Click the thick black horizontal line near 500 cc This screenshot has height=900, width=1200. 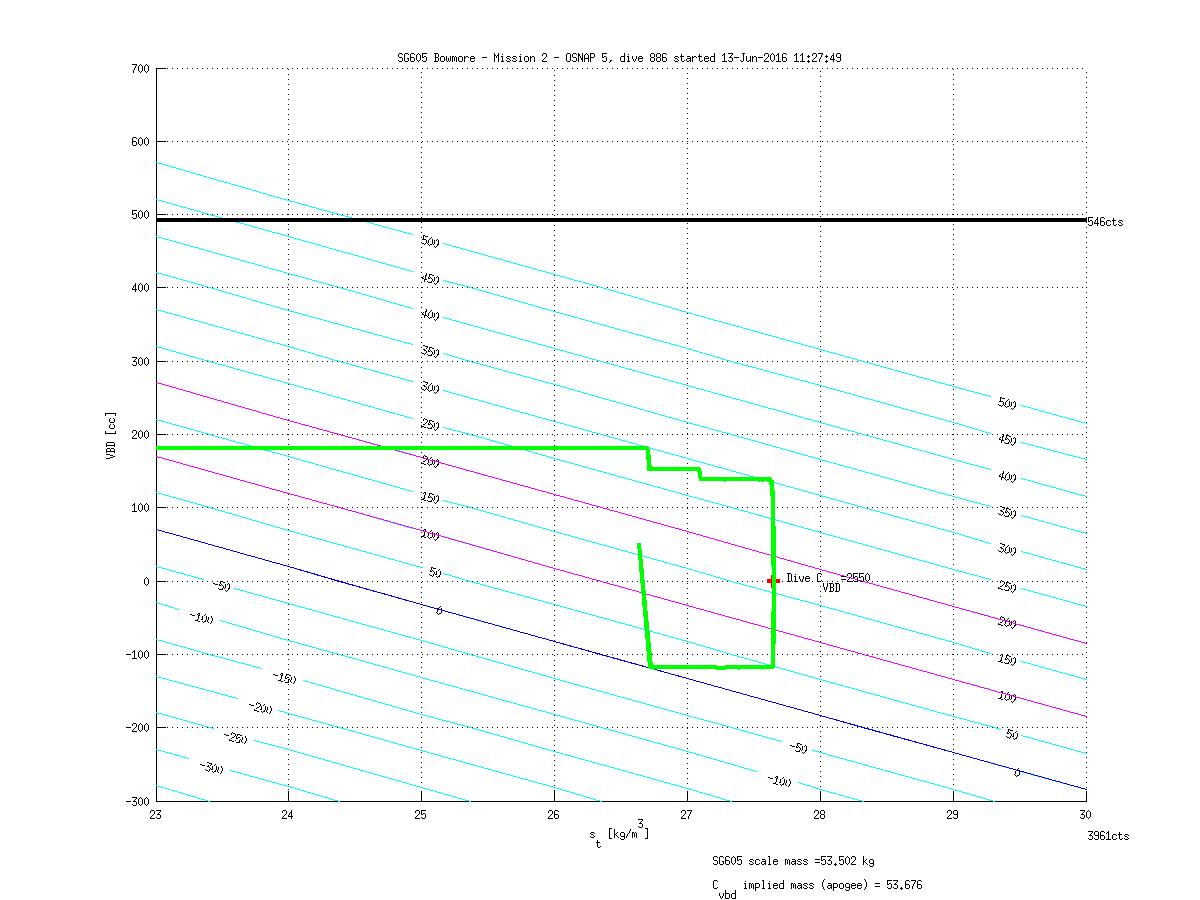click(621, 220)
